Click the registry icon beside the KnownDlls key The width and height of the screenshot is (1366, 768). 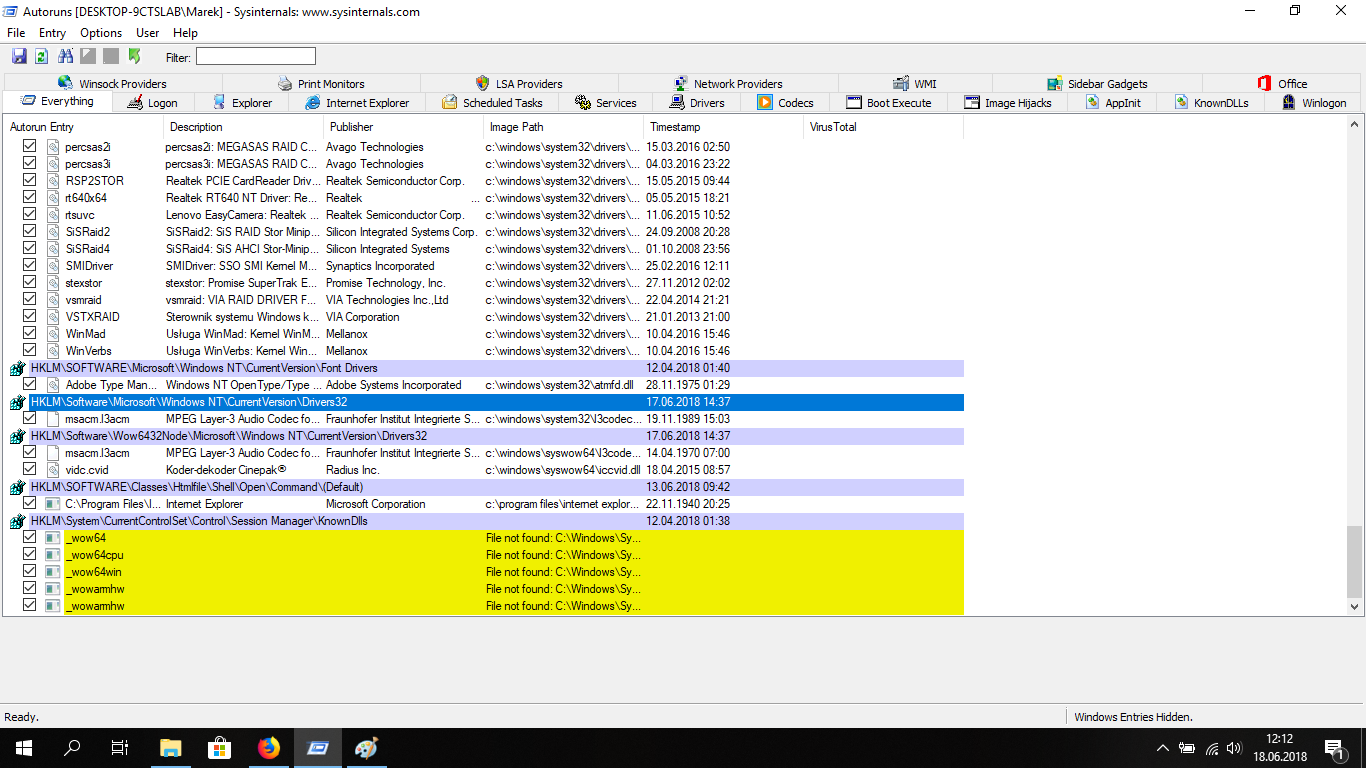tap(17, 522)
